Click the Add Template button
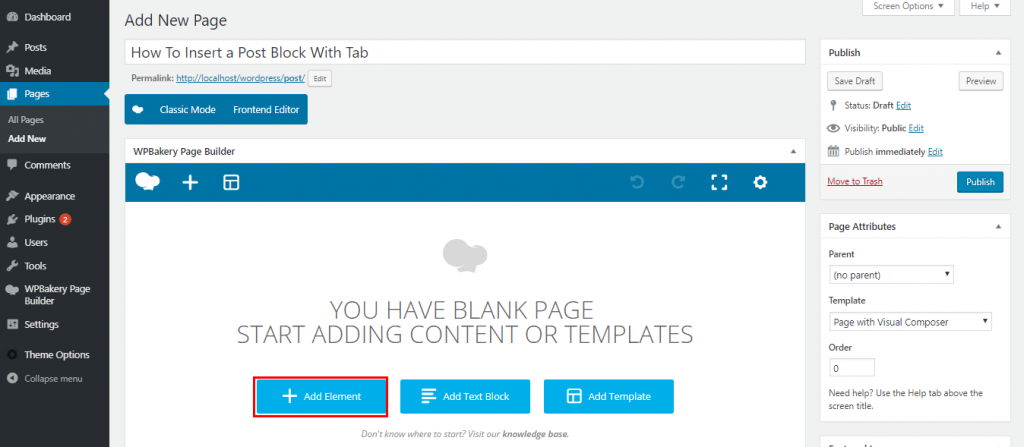Screen dimensions: 1024x447 point(609,397)
